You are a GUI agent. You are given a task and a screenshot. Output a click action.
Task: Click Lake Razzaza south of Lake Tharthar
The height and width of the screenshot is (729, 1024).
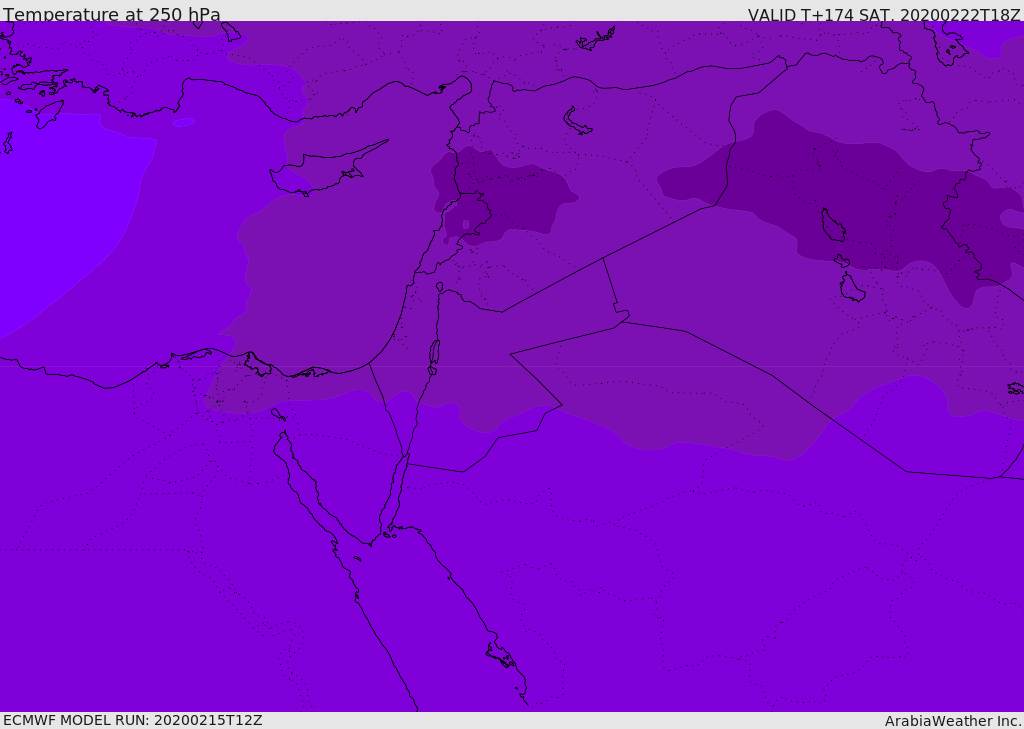tap(851, 289)
